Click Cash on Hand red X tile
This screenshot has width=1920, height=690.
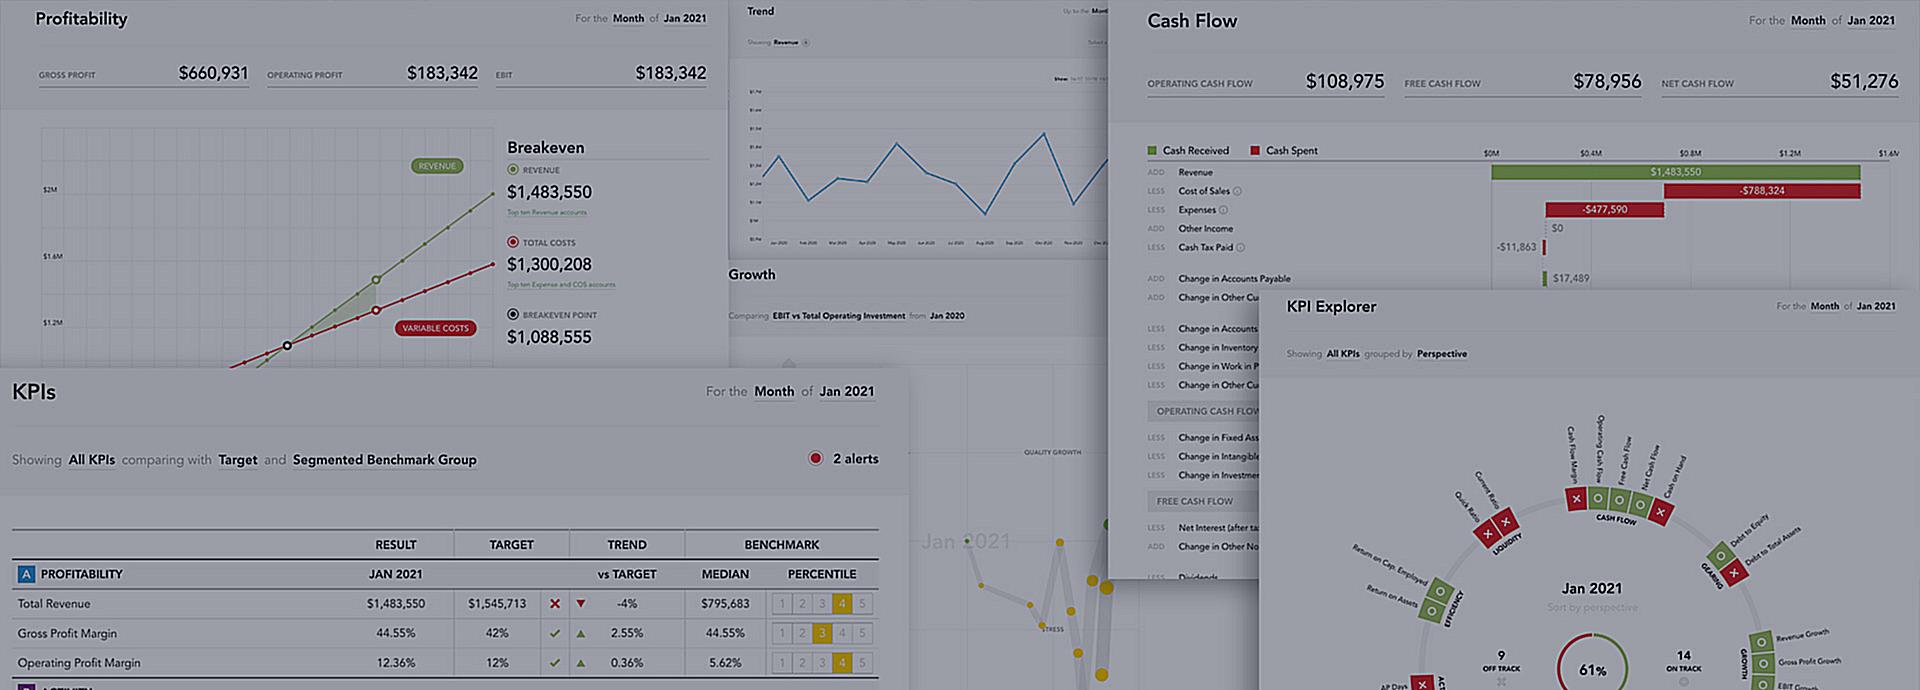(x=1660, y=512)
